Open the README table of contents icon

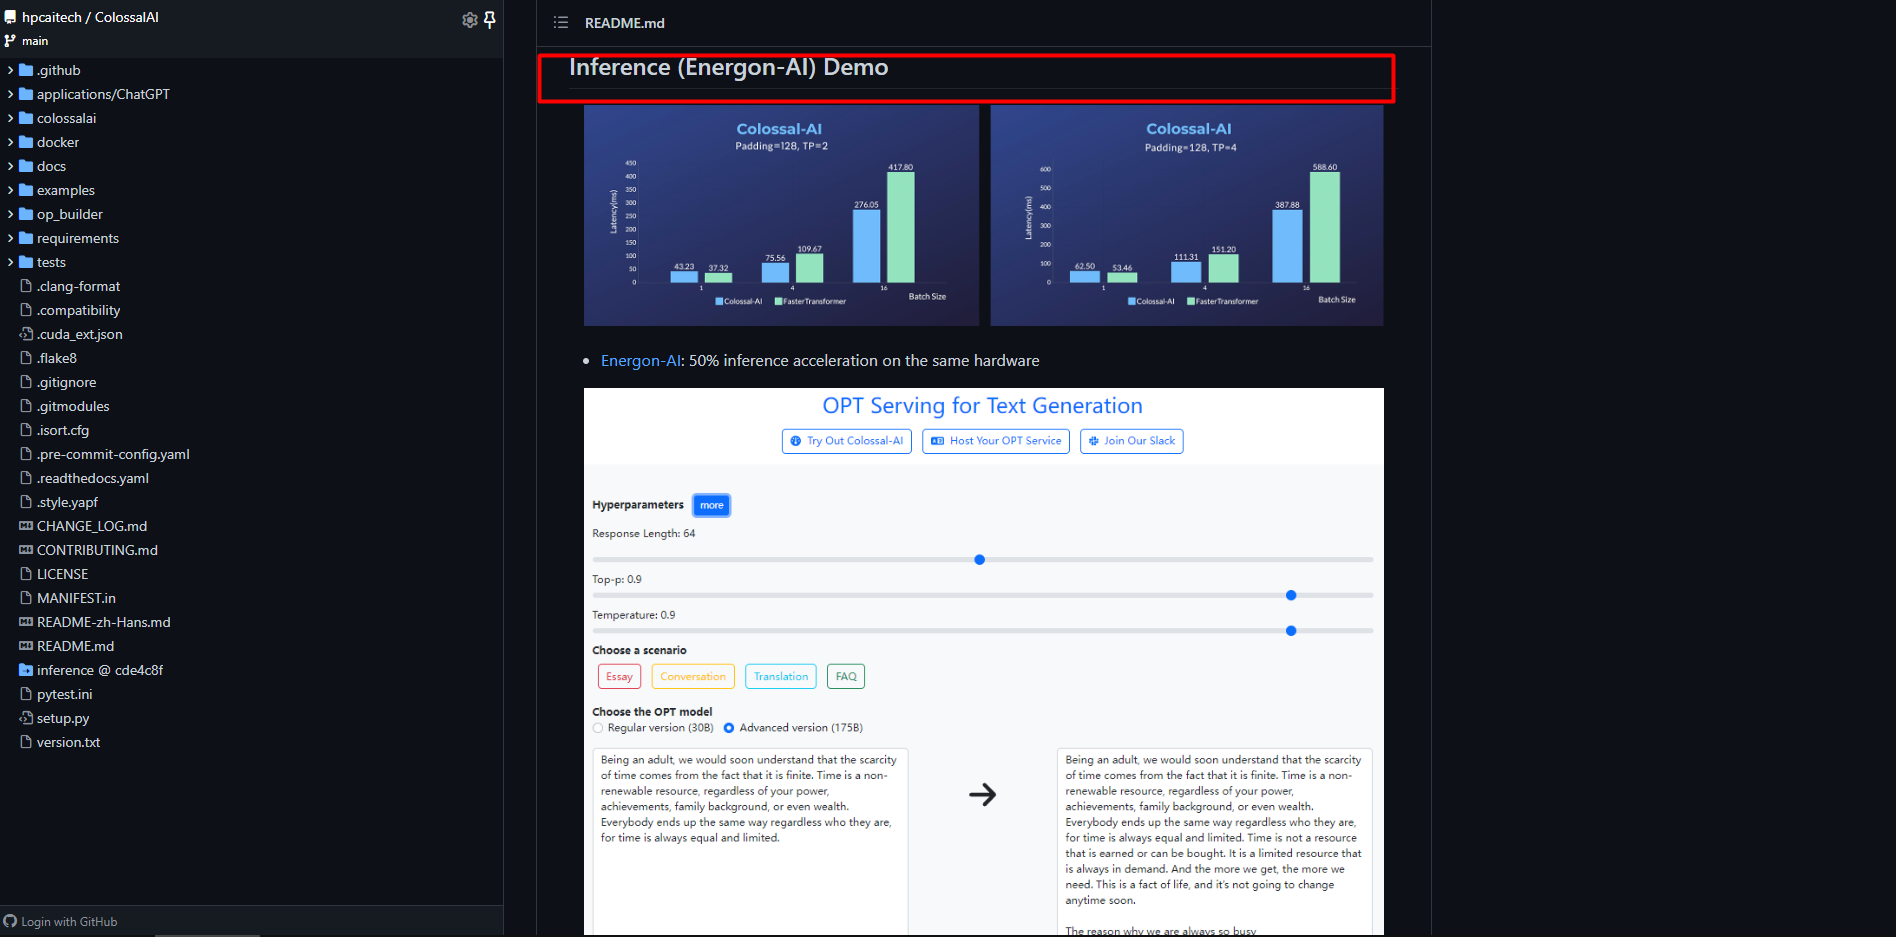[561, 22]
